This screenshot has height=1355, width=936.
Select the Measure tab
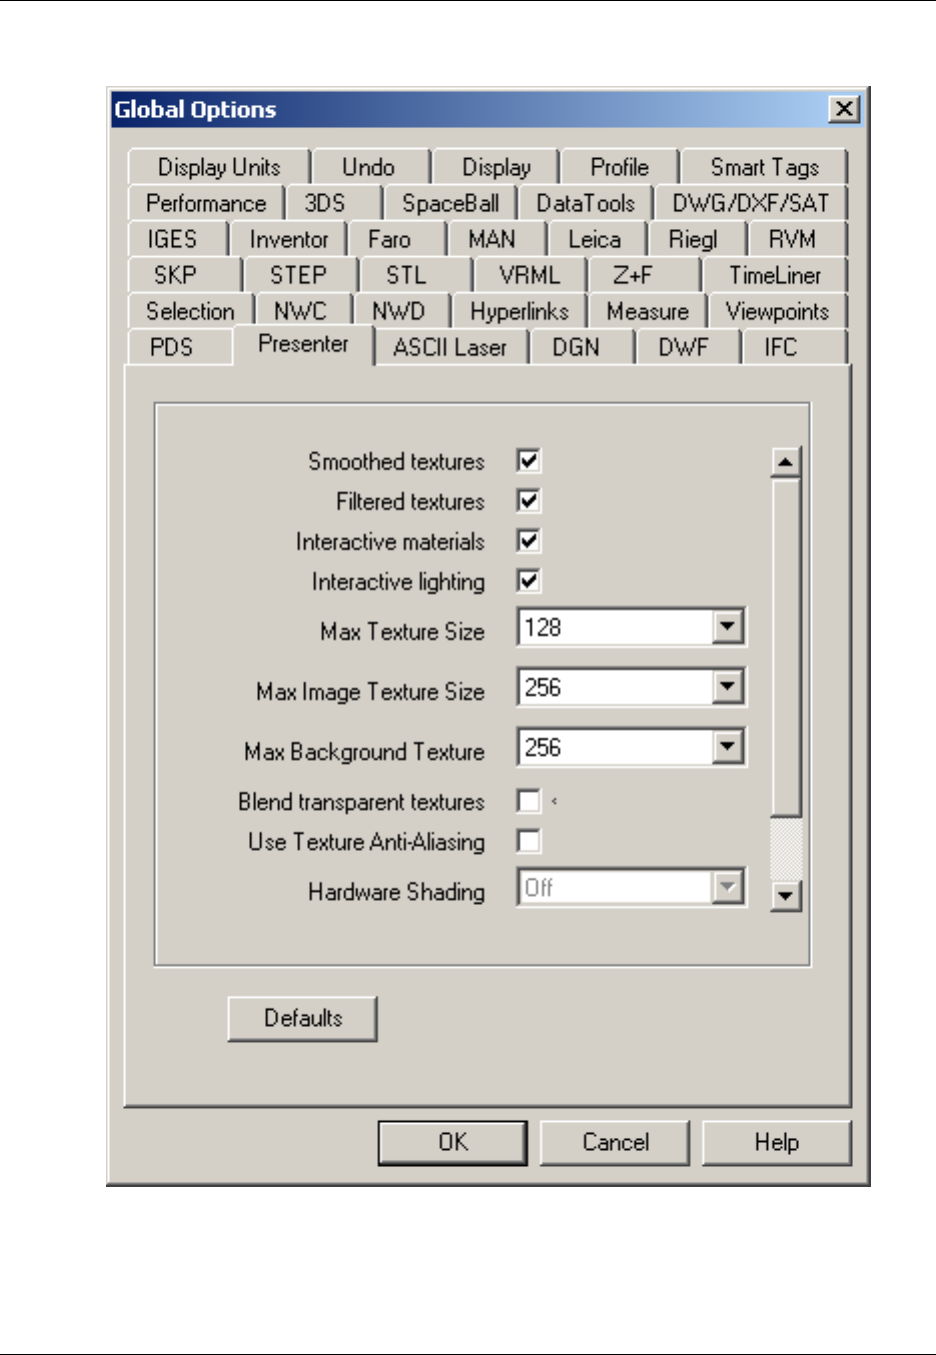647,311
